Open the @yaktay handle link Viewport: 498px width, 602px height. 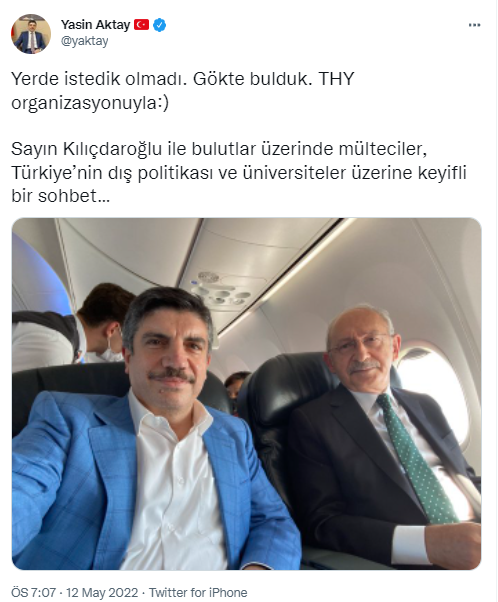coord(84,41)
